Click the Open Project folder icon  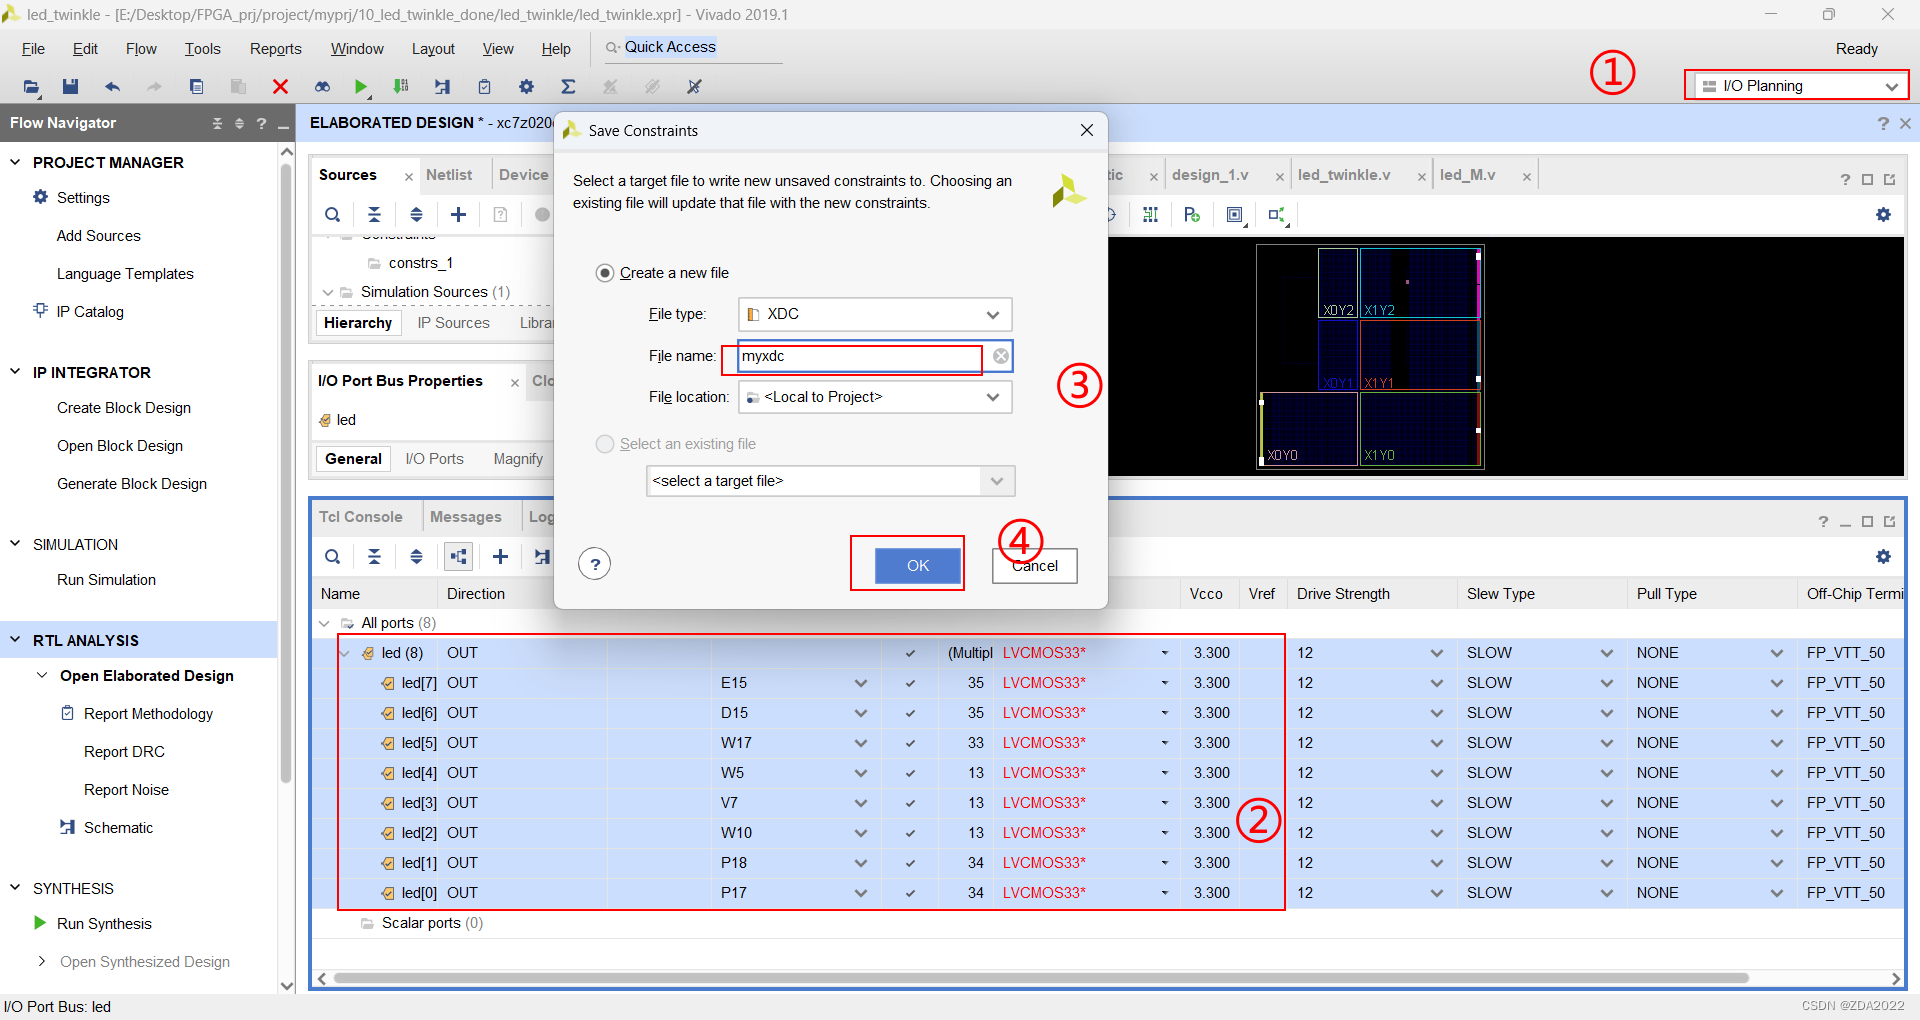(x=31, y=87)
